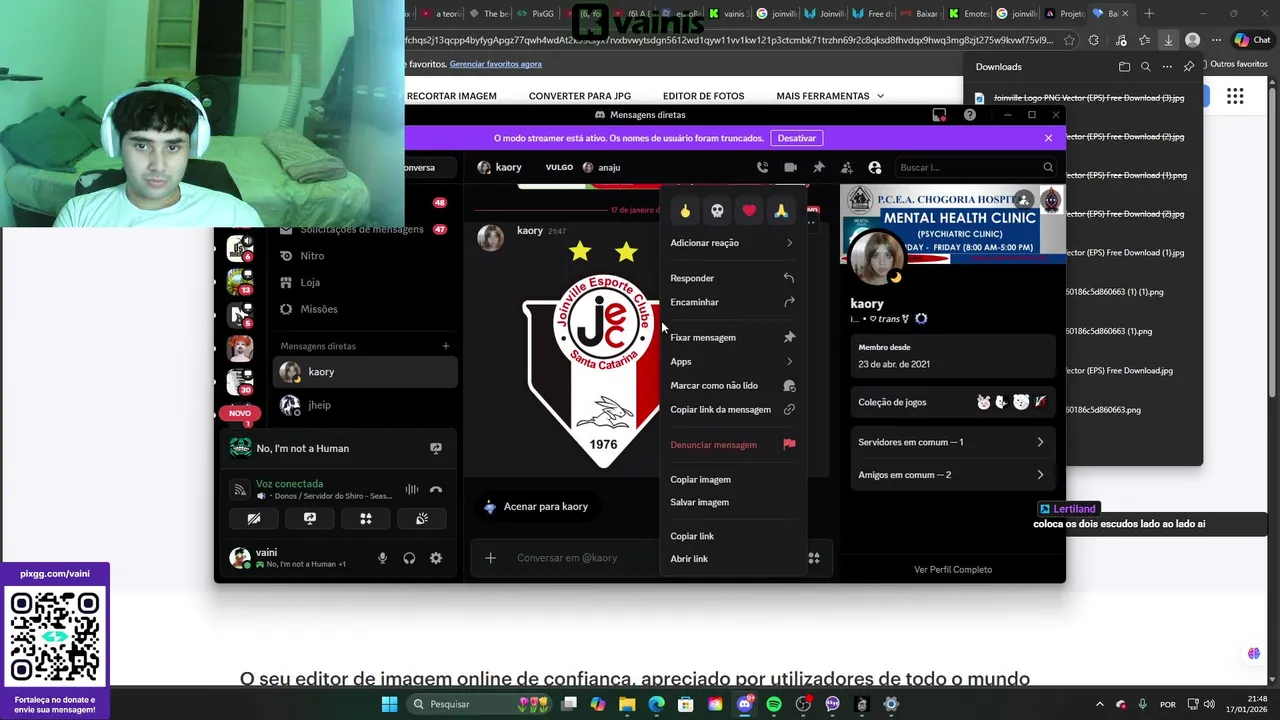Image resolution: width=1280 pixels, height=720 pixels.
Task: Select Encaminhar in context menu
Action: pos(732,302)
